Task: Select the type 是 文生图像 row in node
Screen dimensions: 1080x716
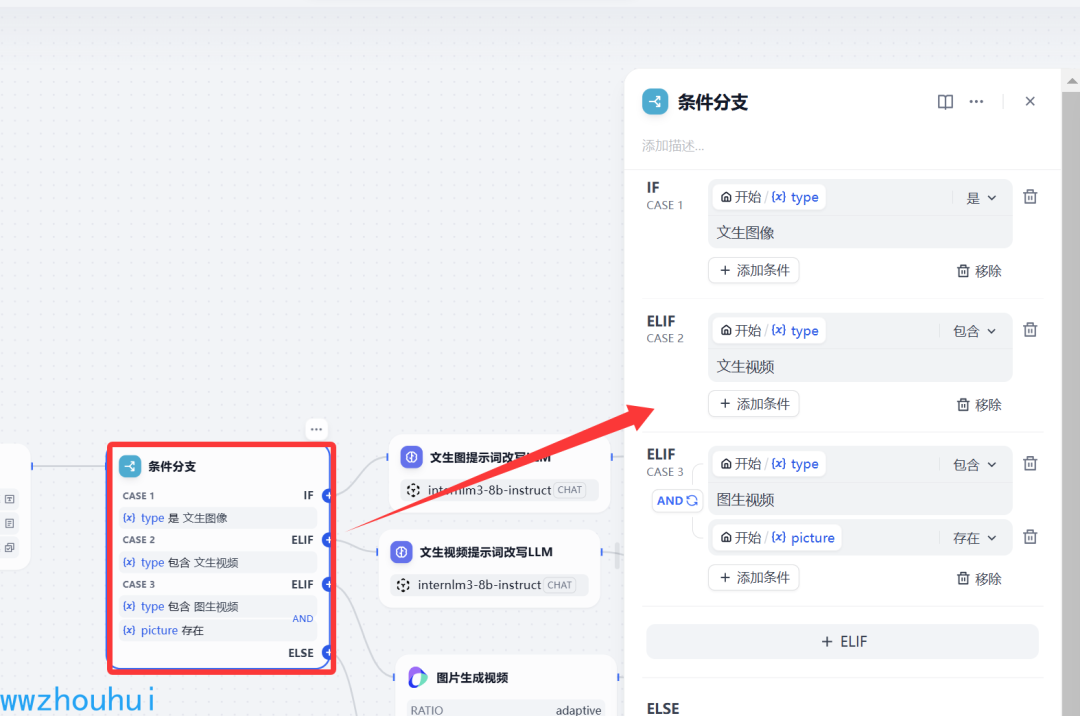Action: click(218, 518)
